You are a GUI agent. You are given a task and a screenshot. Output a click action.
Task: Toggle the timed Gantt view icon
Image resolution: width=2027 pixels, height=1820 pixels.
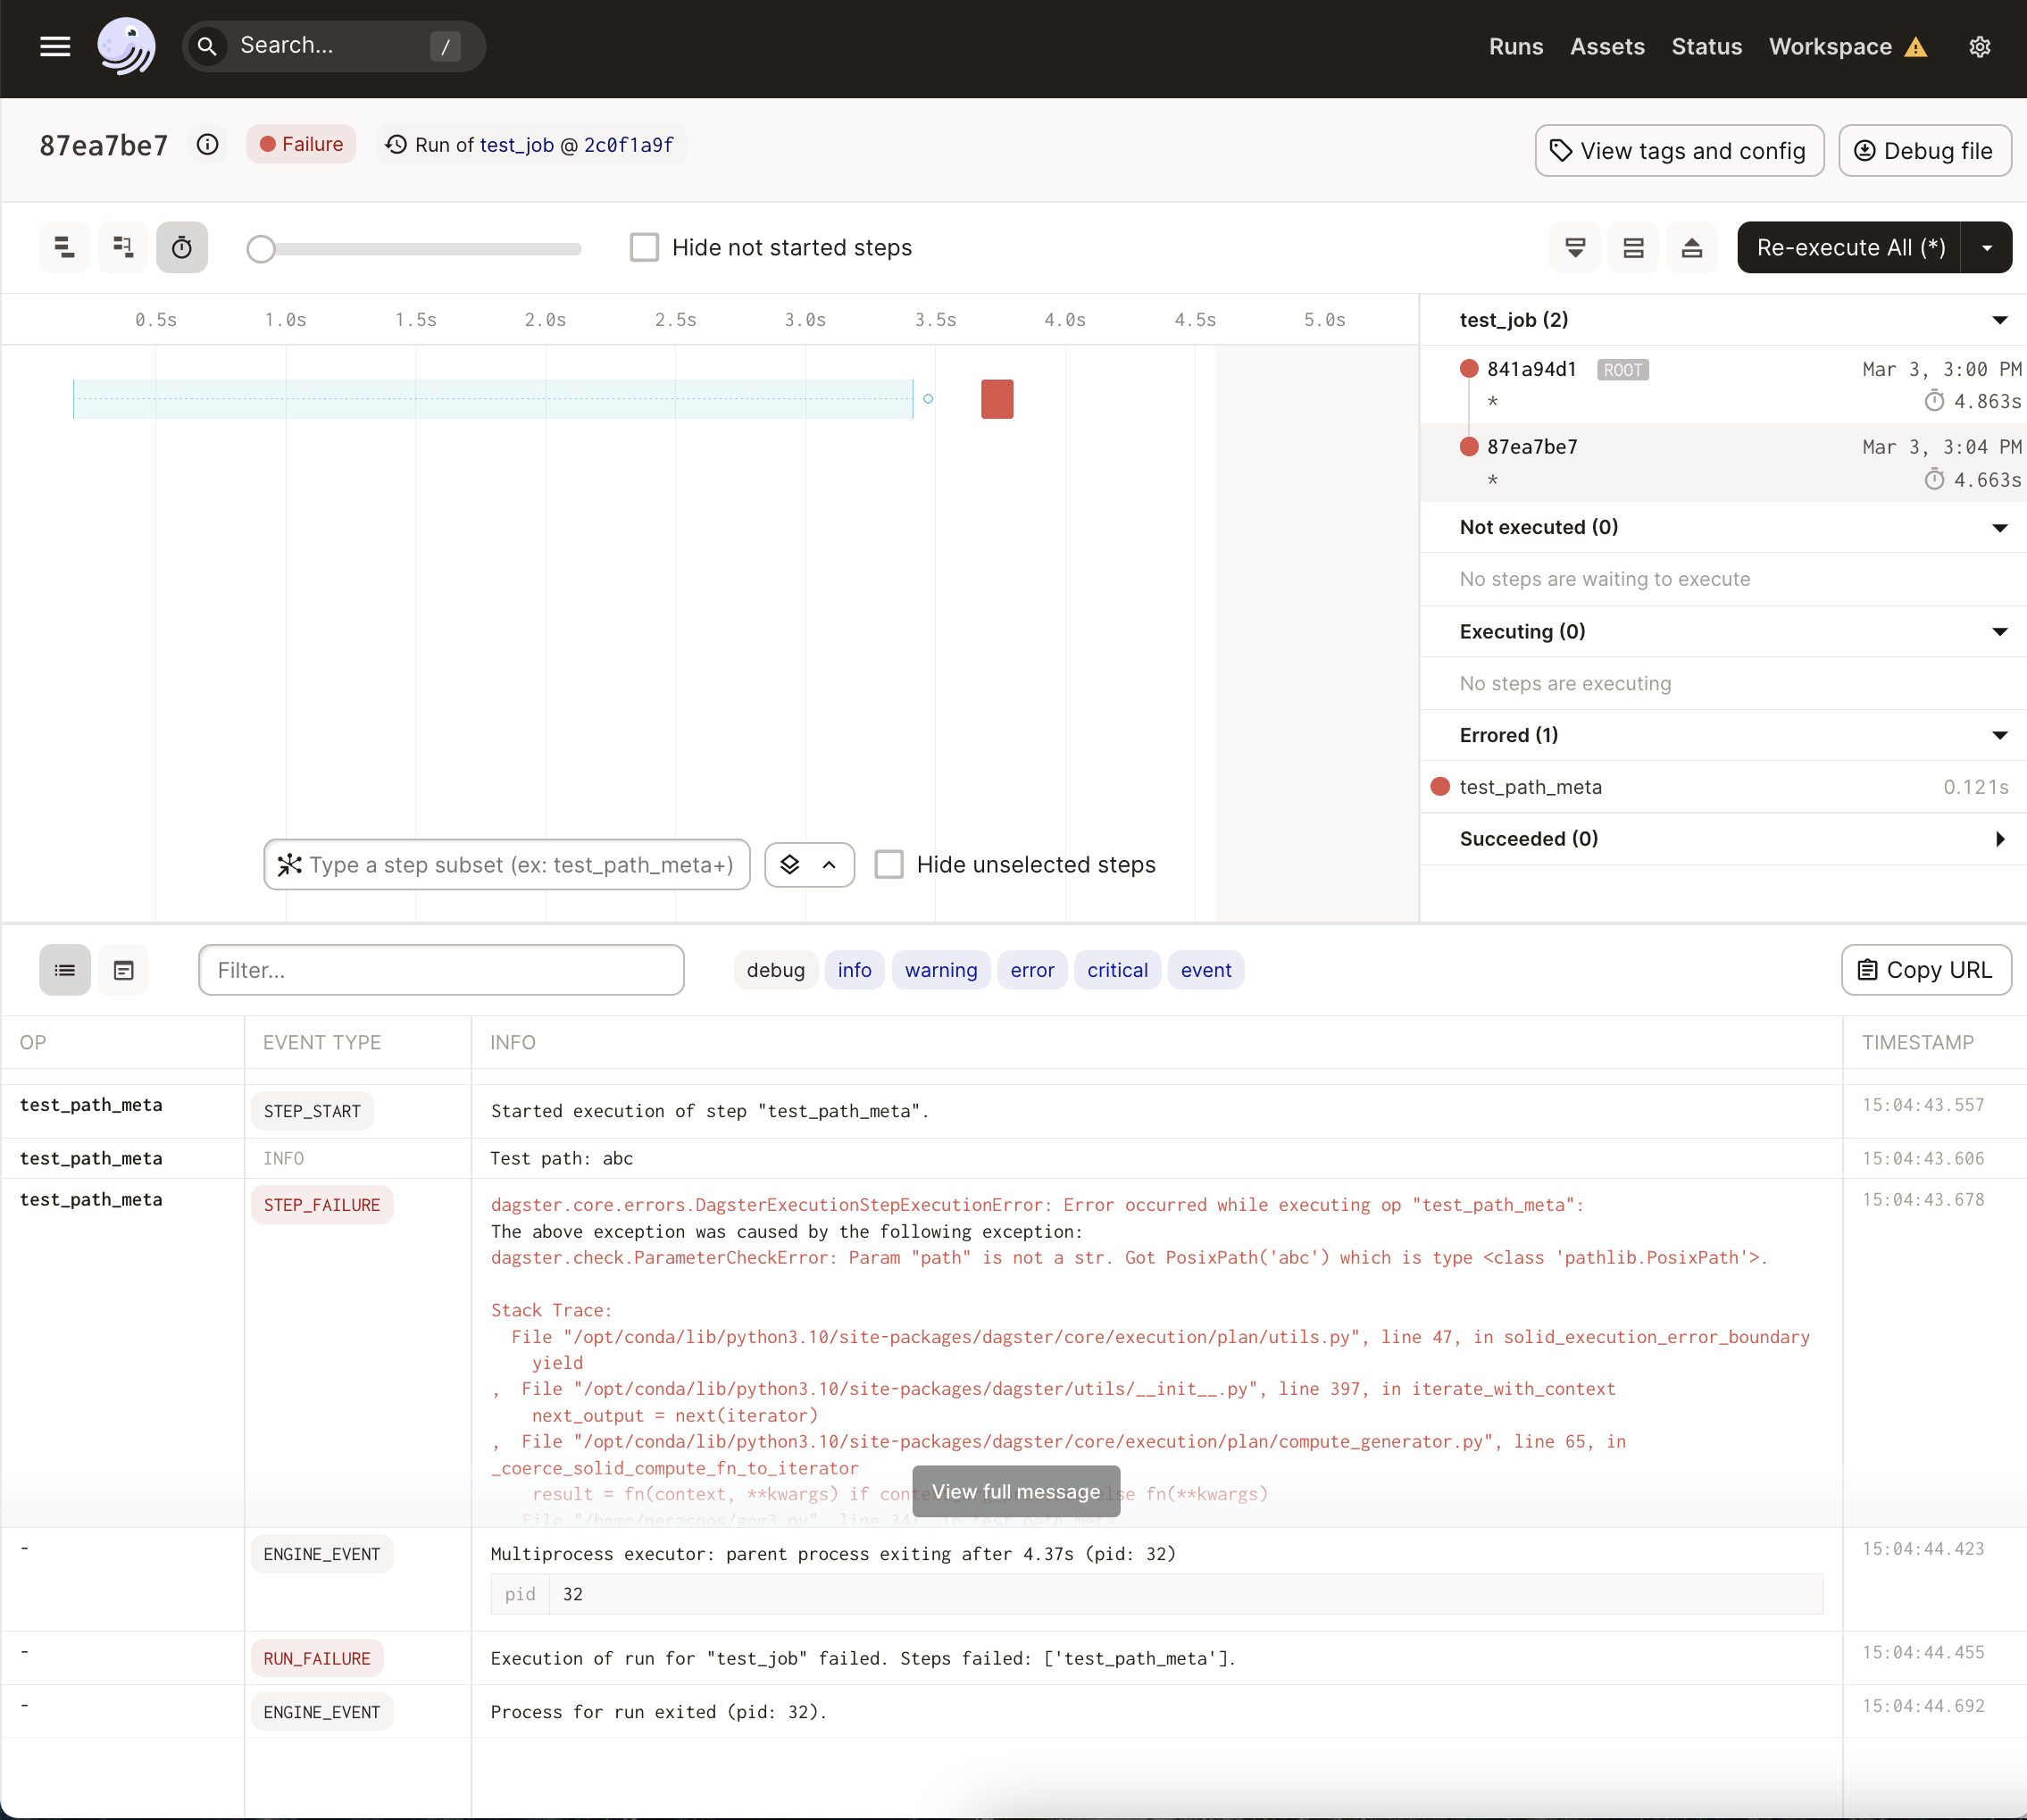pos(182,247)
